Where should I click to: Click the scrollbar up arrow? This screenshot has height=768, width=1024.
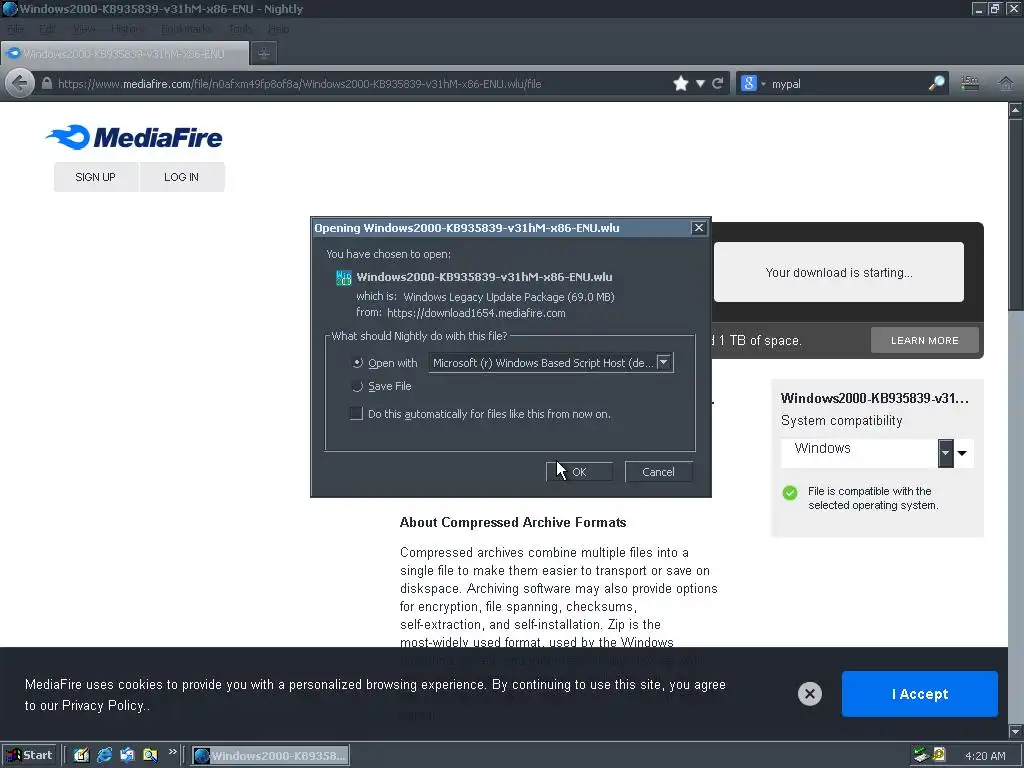(1016, 110)
